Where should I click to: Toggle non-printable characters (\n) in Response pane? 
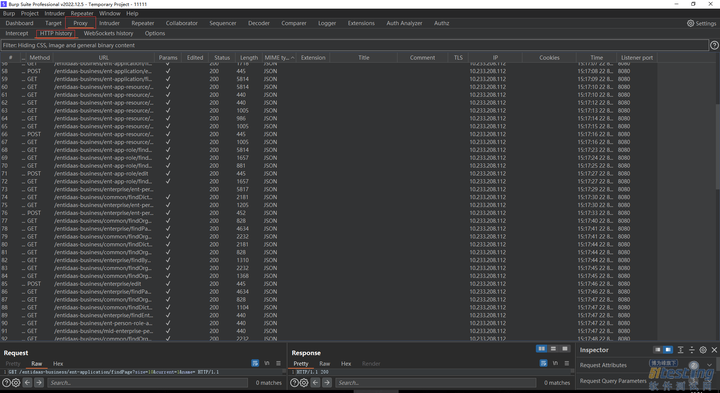(x=555, y=363)
